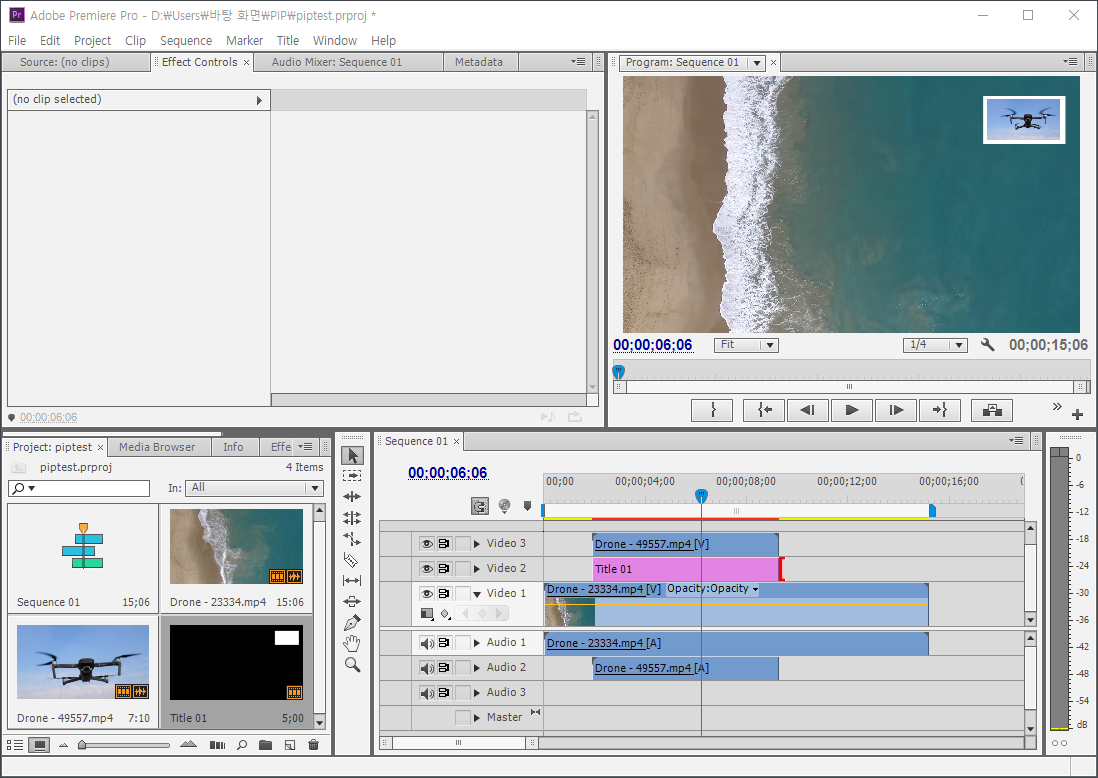
Task: Click the Ripple Edit tool
Action: [x=352, y=497]
